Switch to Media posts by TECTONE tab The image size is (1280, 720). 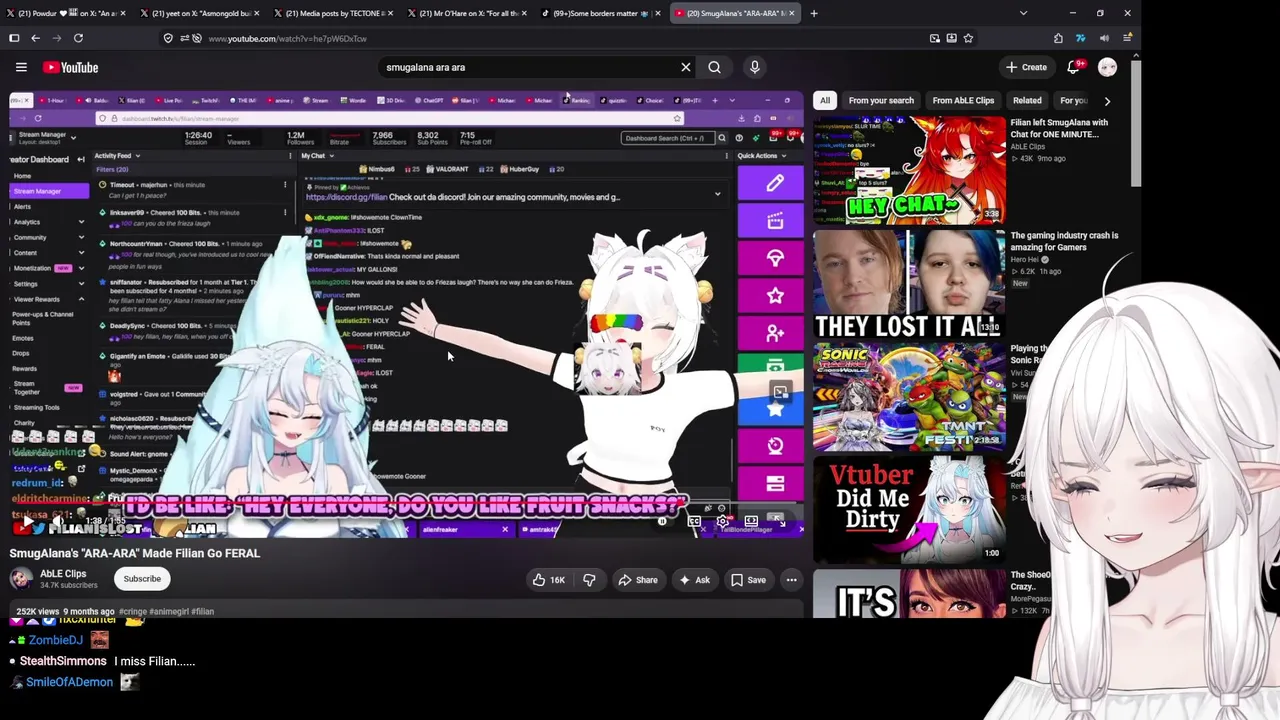coord(332,13)
